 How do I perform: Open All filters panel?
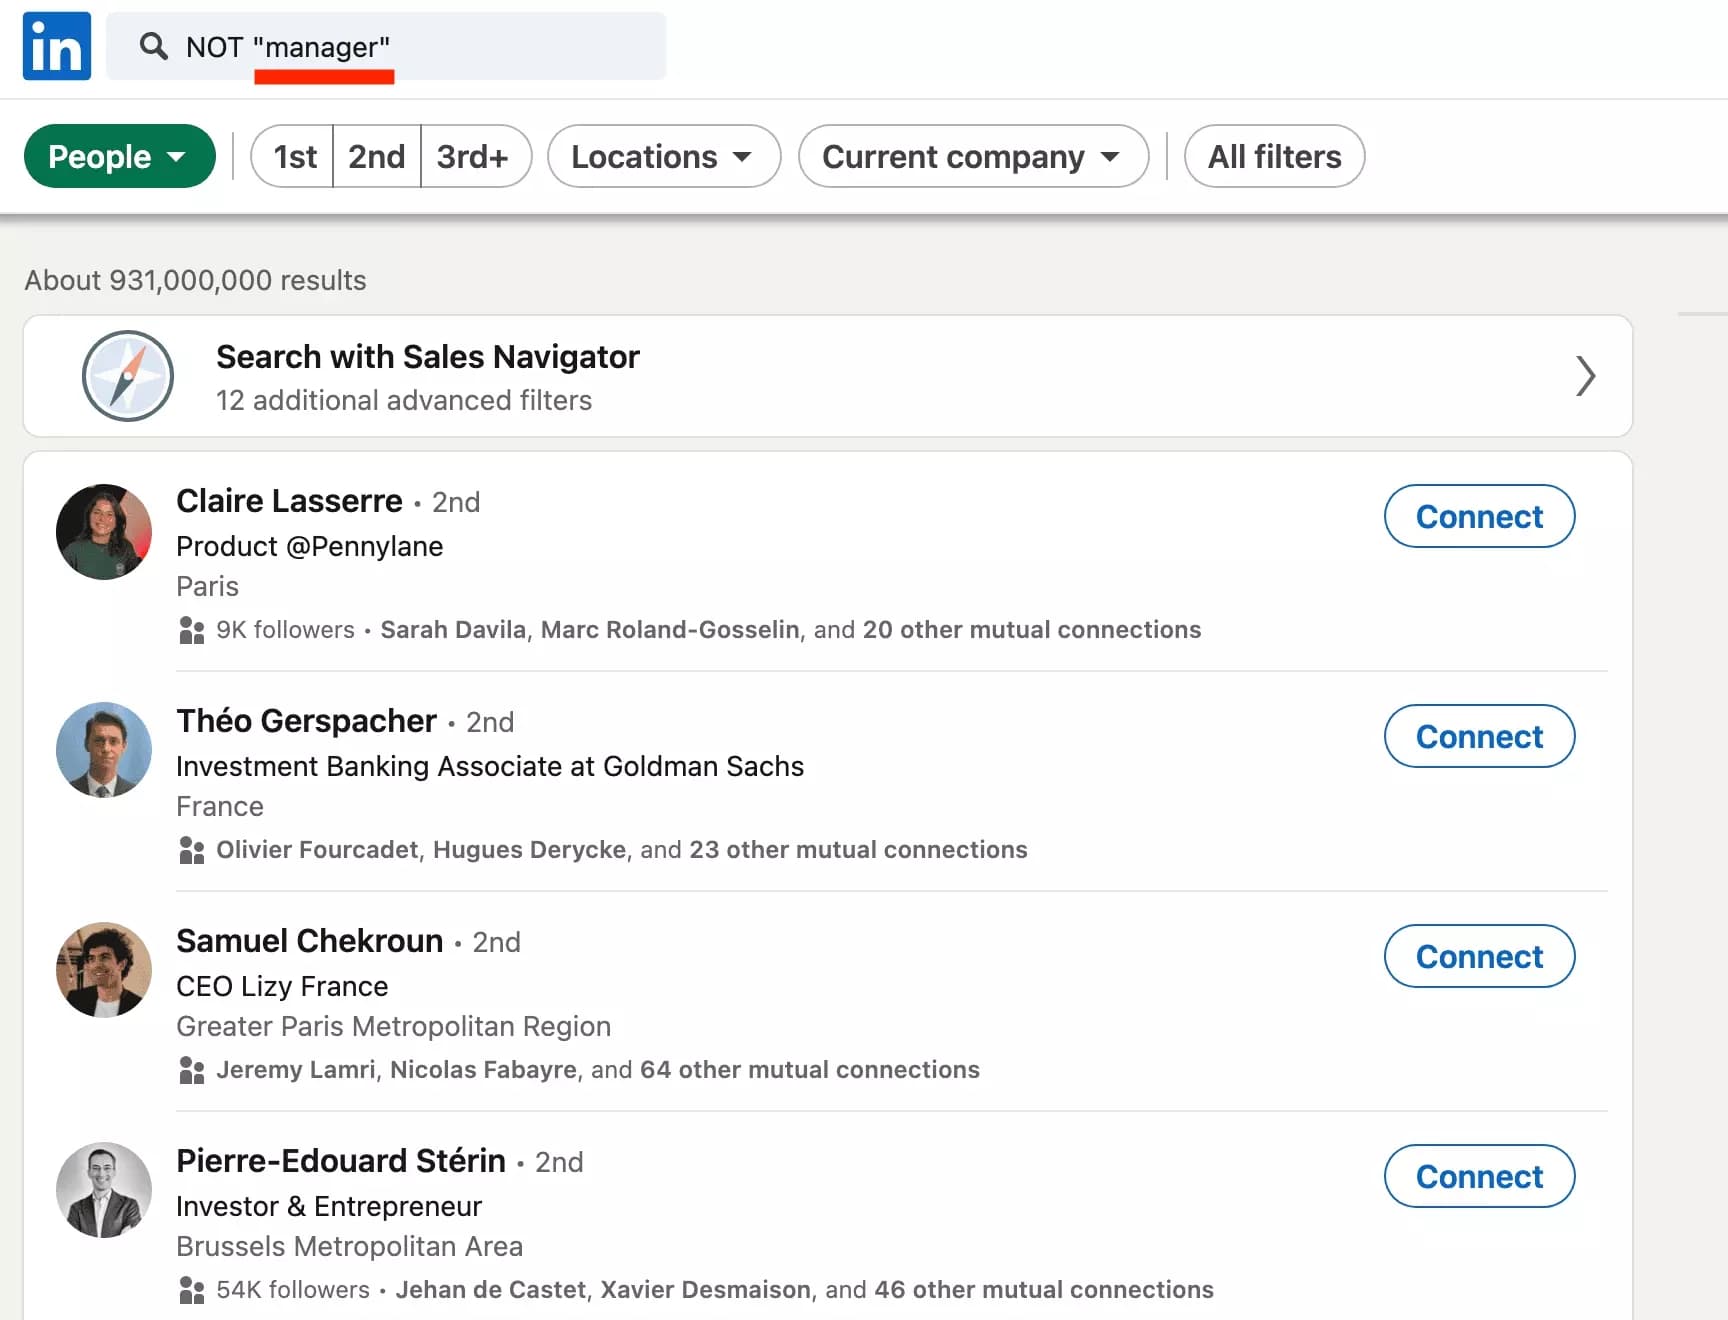coord(1274,156)
